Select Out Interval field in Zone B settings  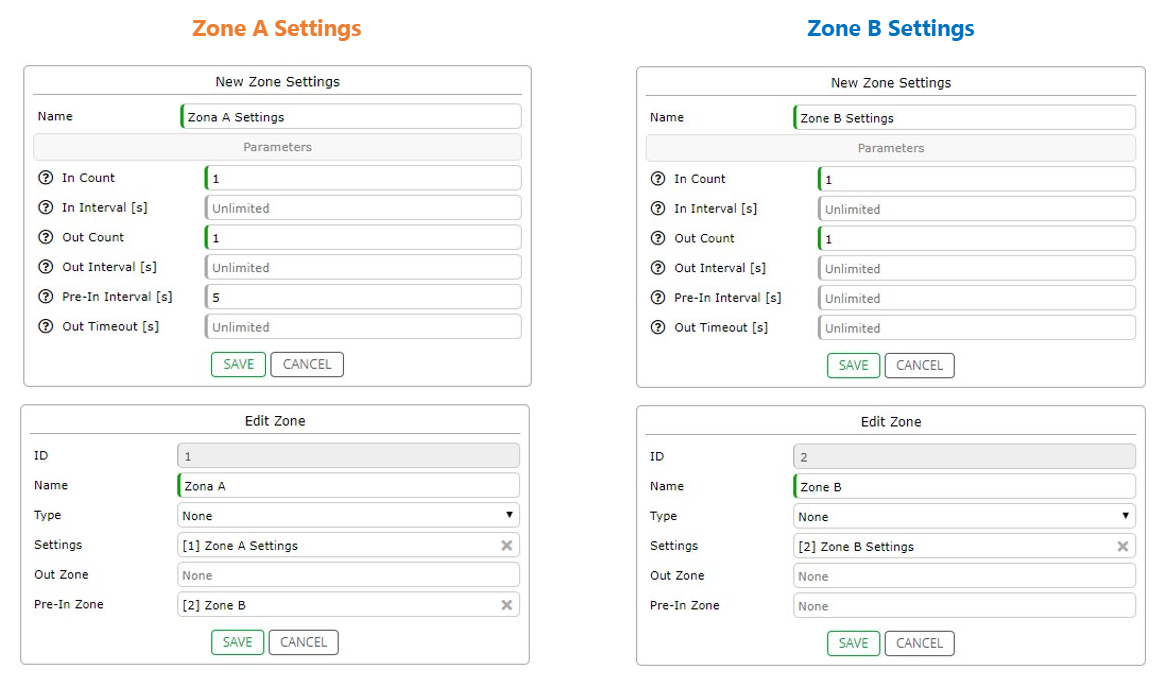click(977, 268)
